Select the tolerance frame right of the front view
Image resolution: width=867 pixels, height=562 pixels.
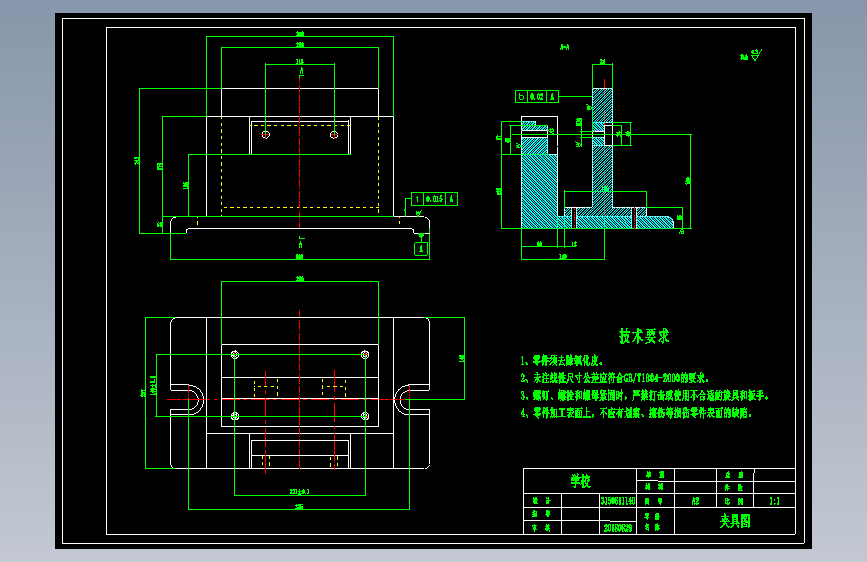coord(435,199)
